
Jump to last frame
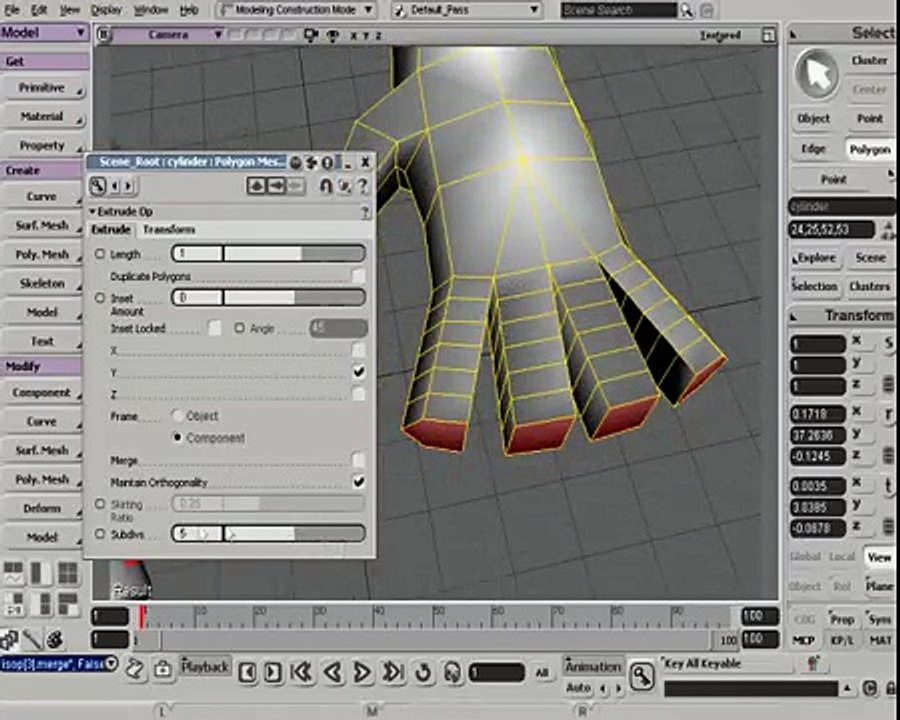click(393, 672)
